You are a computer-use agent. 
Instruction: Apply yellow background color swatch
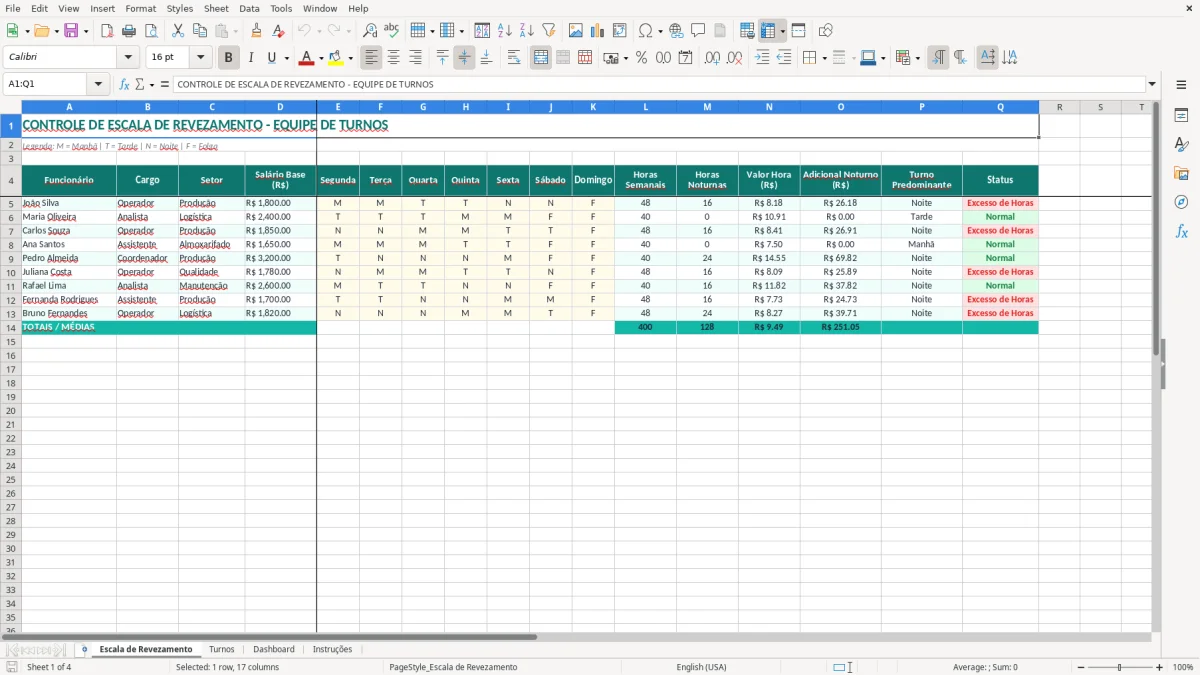coord(336,58)
